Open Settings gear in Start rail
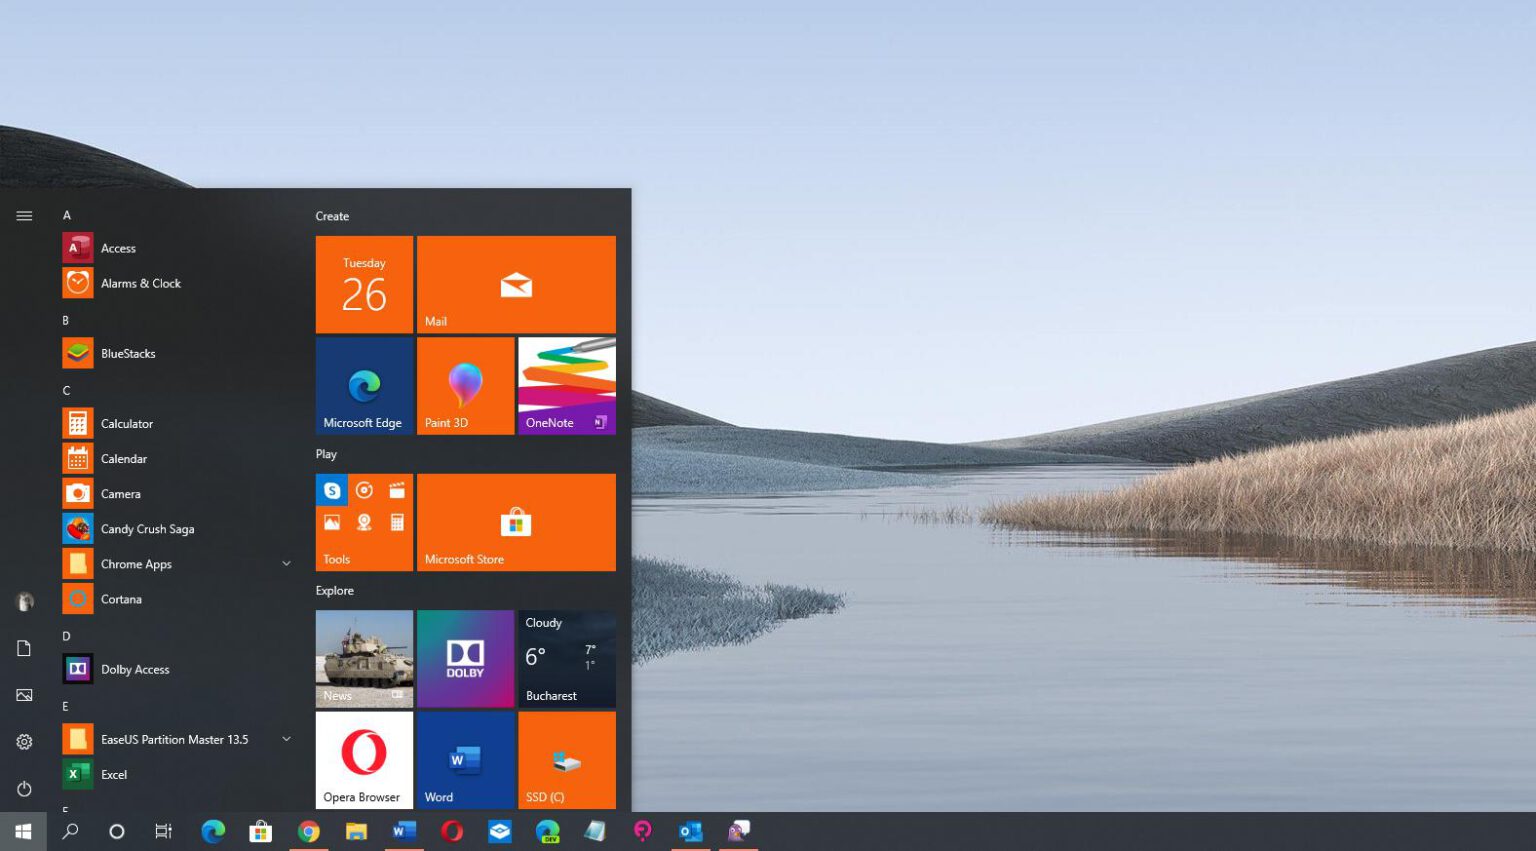The width and height of the screenshot is (1536, 851). coord(24,742)
